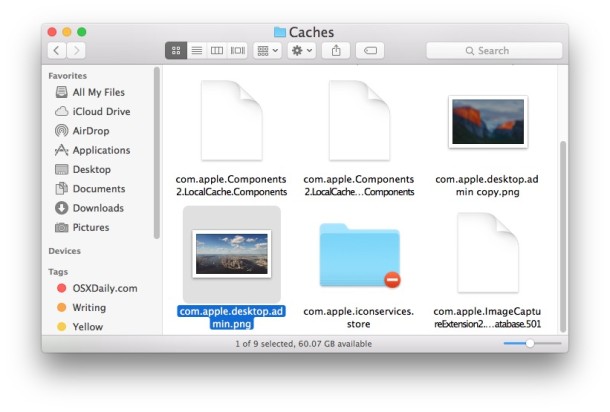Select Applications in sidebar
The height and width of the screenshot is (412, 610).
[101, 150]
